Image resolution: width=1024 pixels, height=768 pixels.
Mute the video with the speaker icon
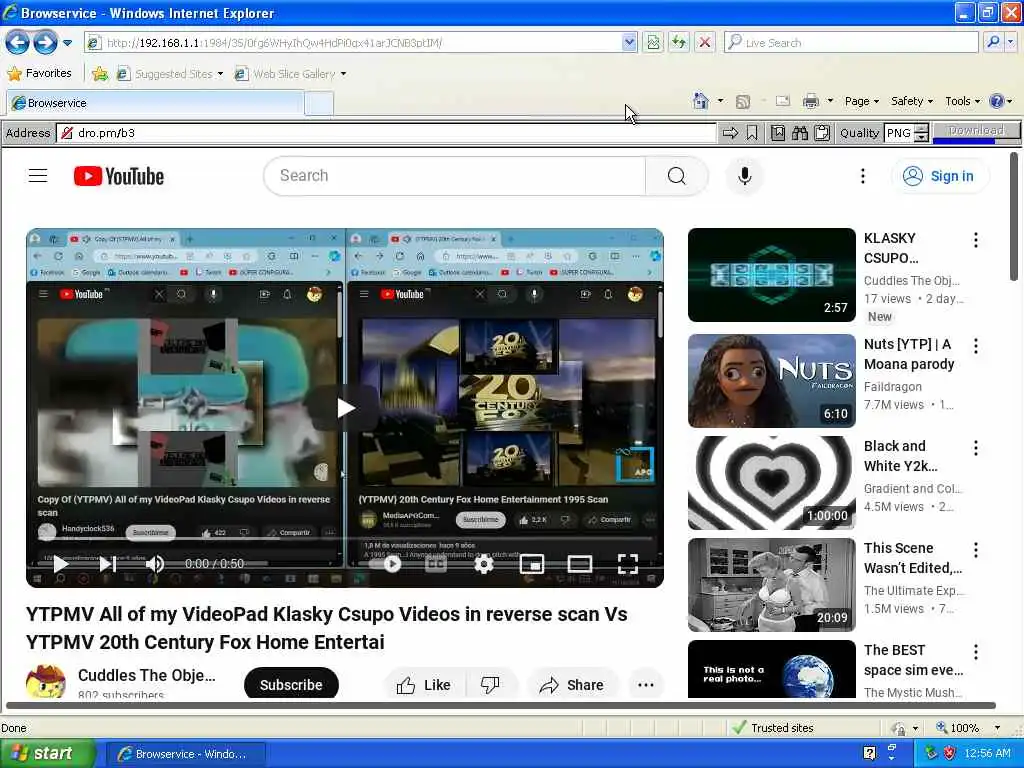click(155, 564)
